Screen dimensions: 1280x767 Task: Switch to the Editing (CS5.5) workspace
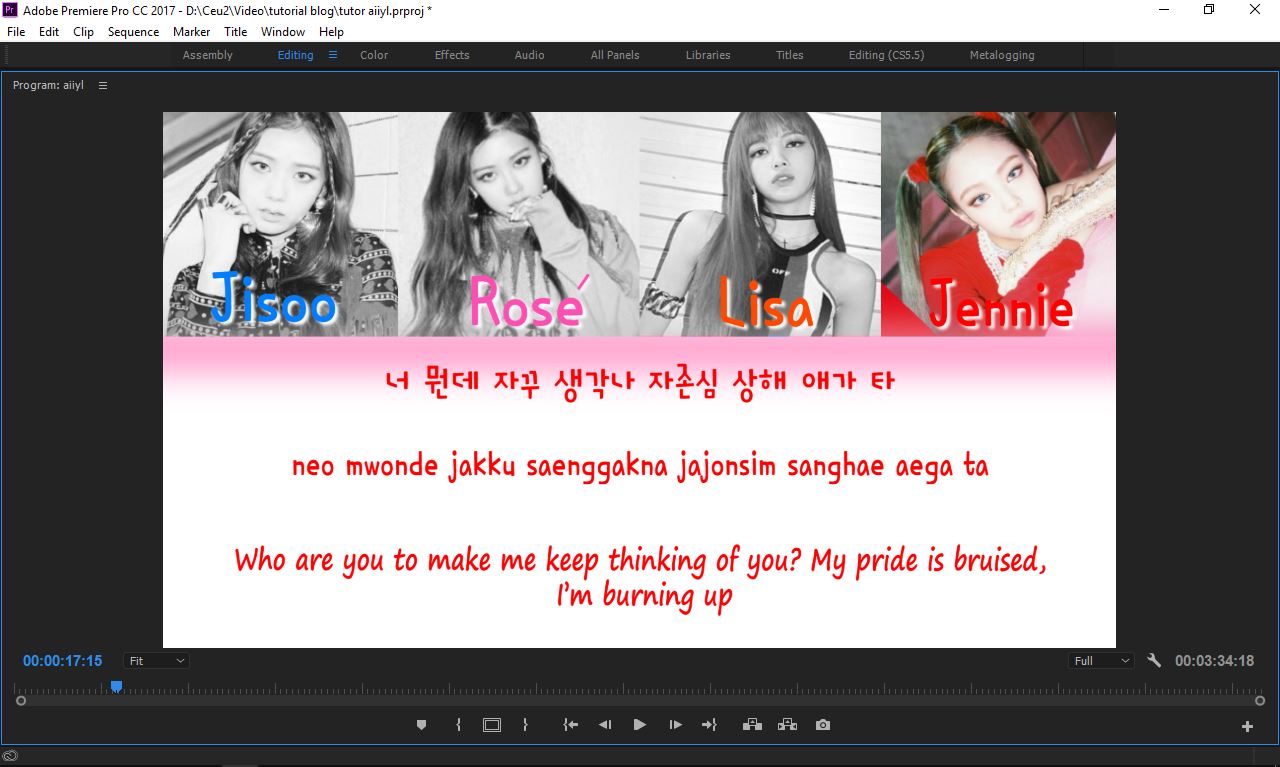coord(887,55)
